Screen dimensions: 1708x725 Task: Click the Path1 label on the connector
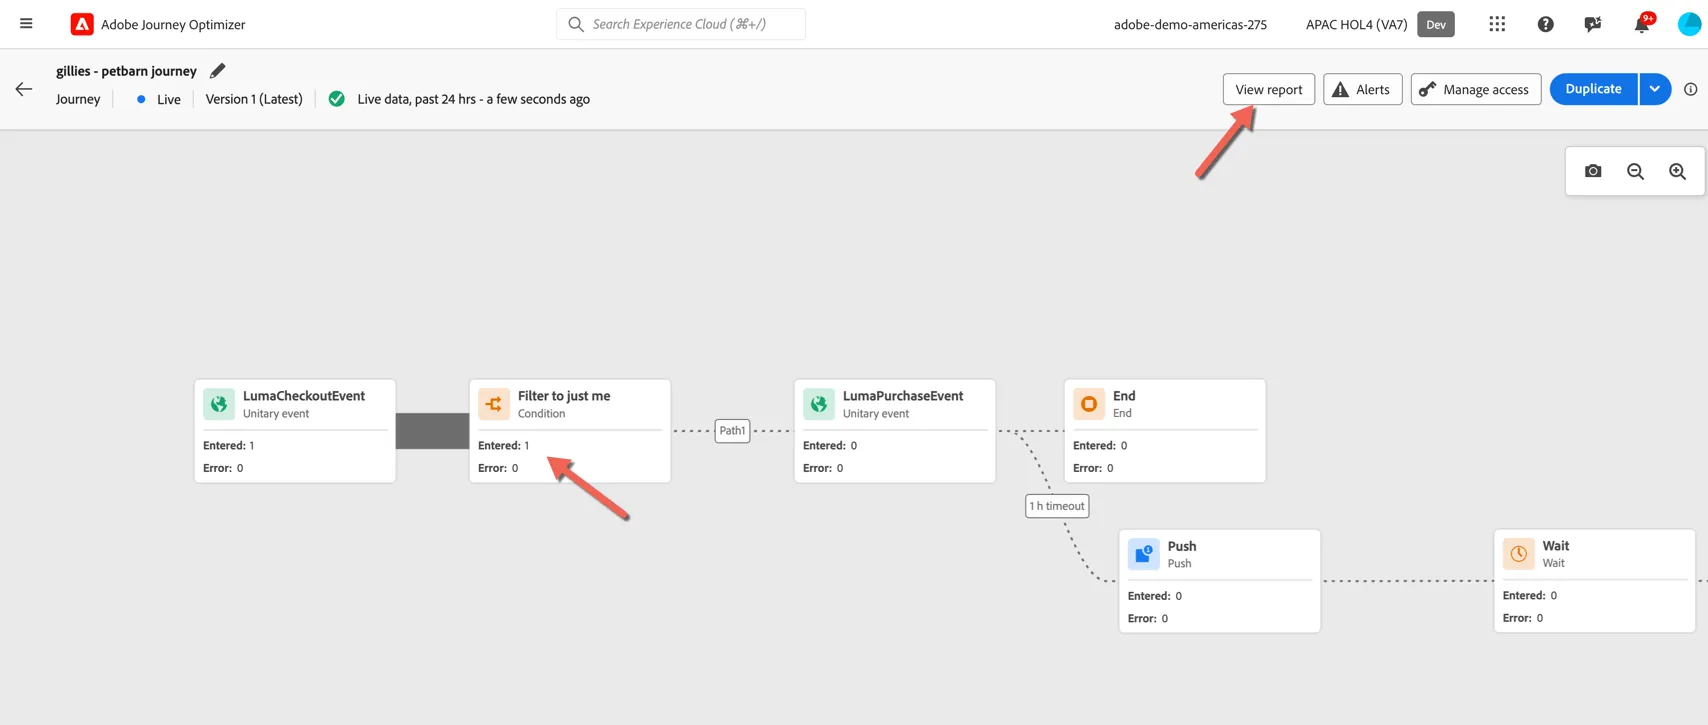[x=732, y=431]
